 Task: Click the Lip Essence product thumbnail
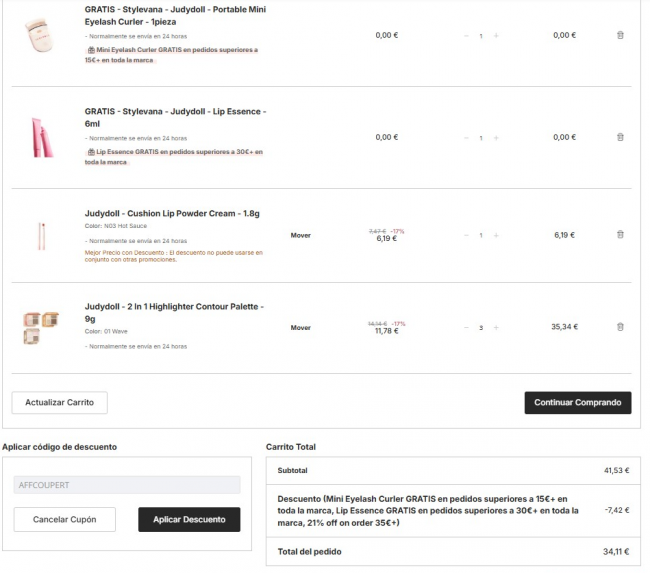tap(42, 135)
